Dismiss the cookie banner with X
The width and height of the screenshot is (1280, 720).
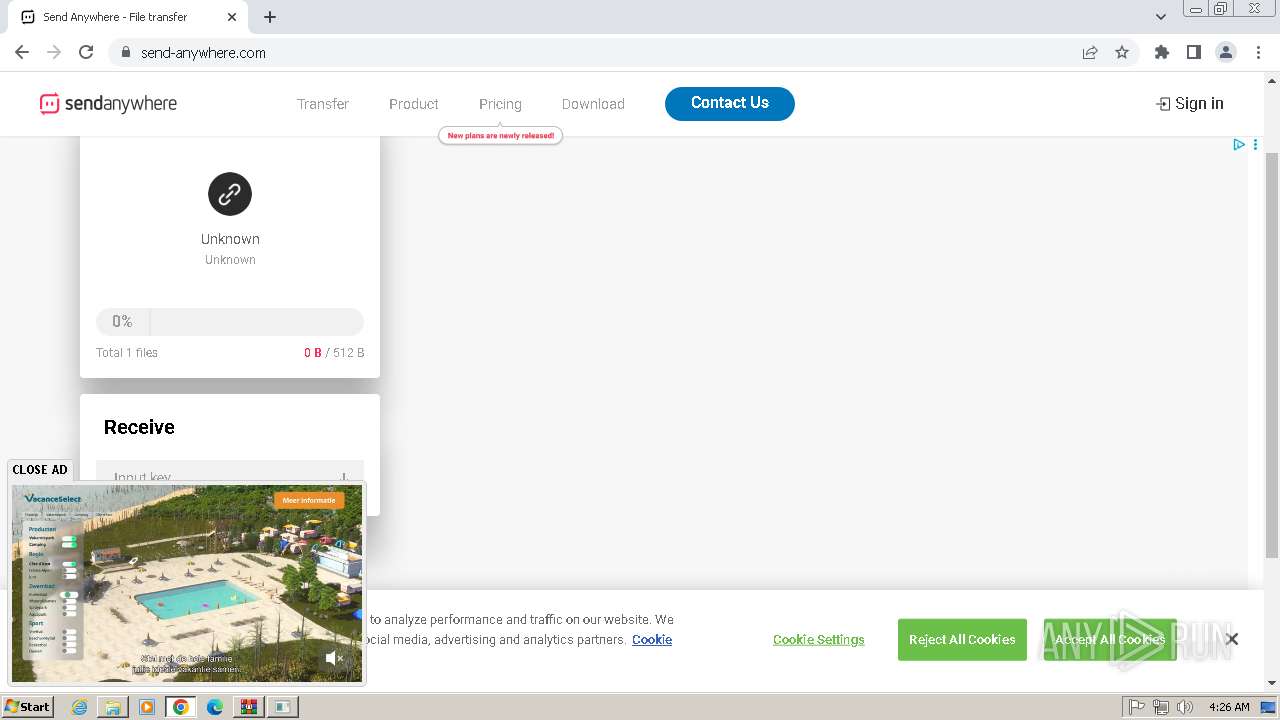pos(1232,639)
